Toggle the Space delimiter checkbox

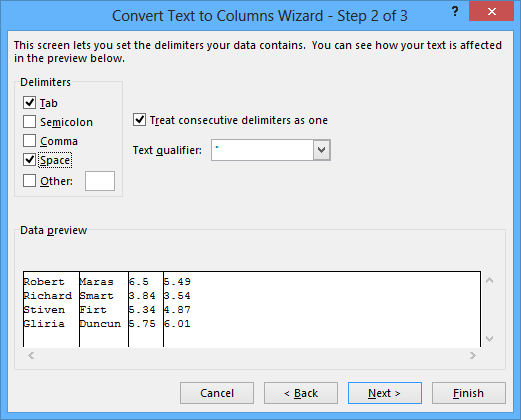pos(29,160)
